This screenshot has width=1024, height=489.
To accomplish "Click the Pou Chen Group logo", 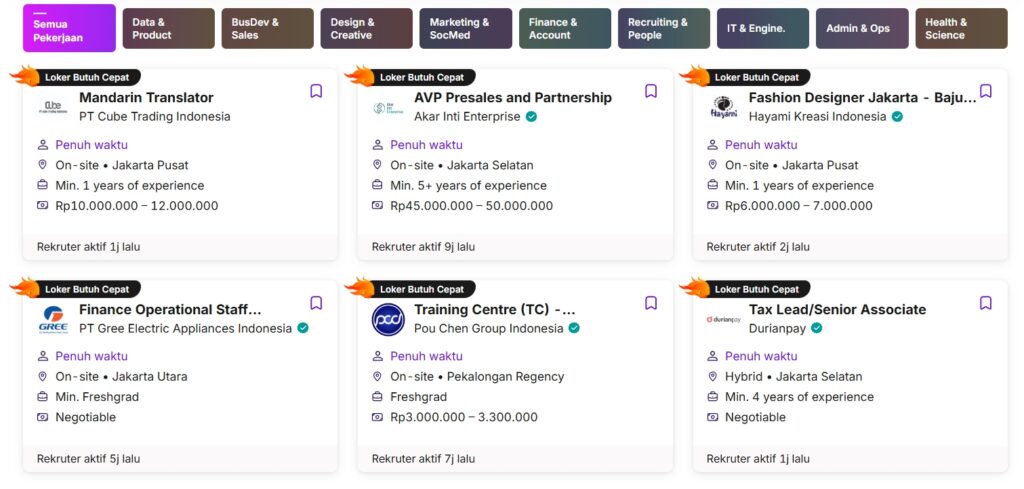I will click(x=388, y=319).
